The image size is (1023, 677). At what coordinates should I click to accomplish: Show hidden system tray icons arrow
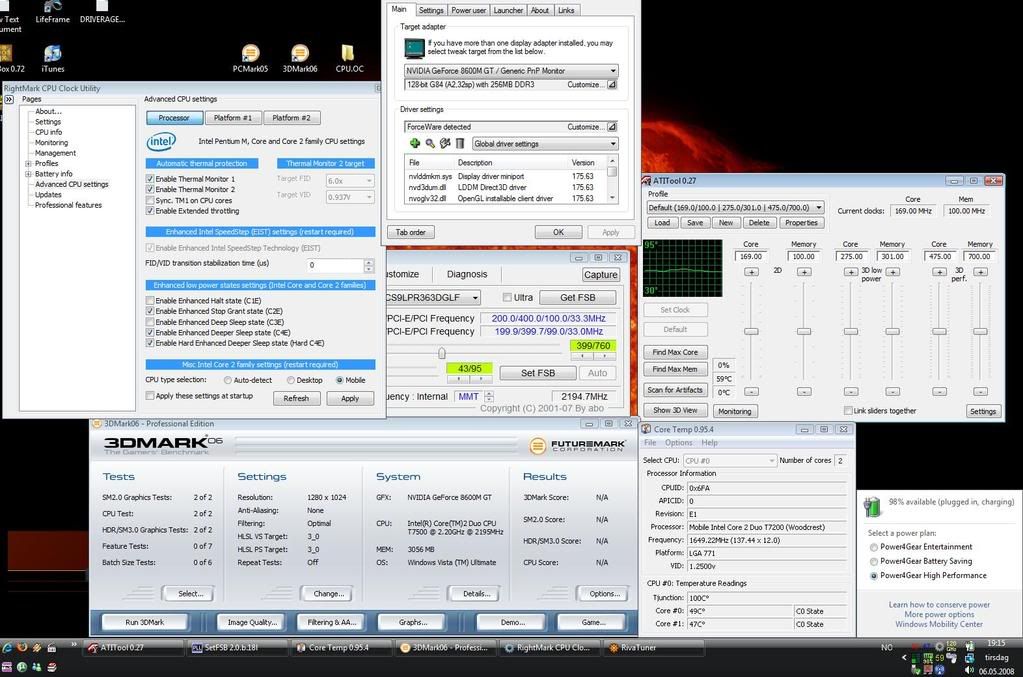coord(904,657)
